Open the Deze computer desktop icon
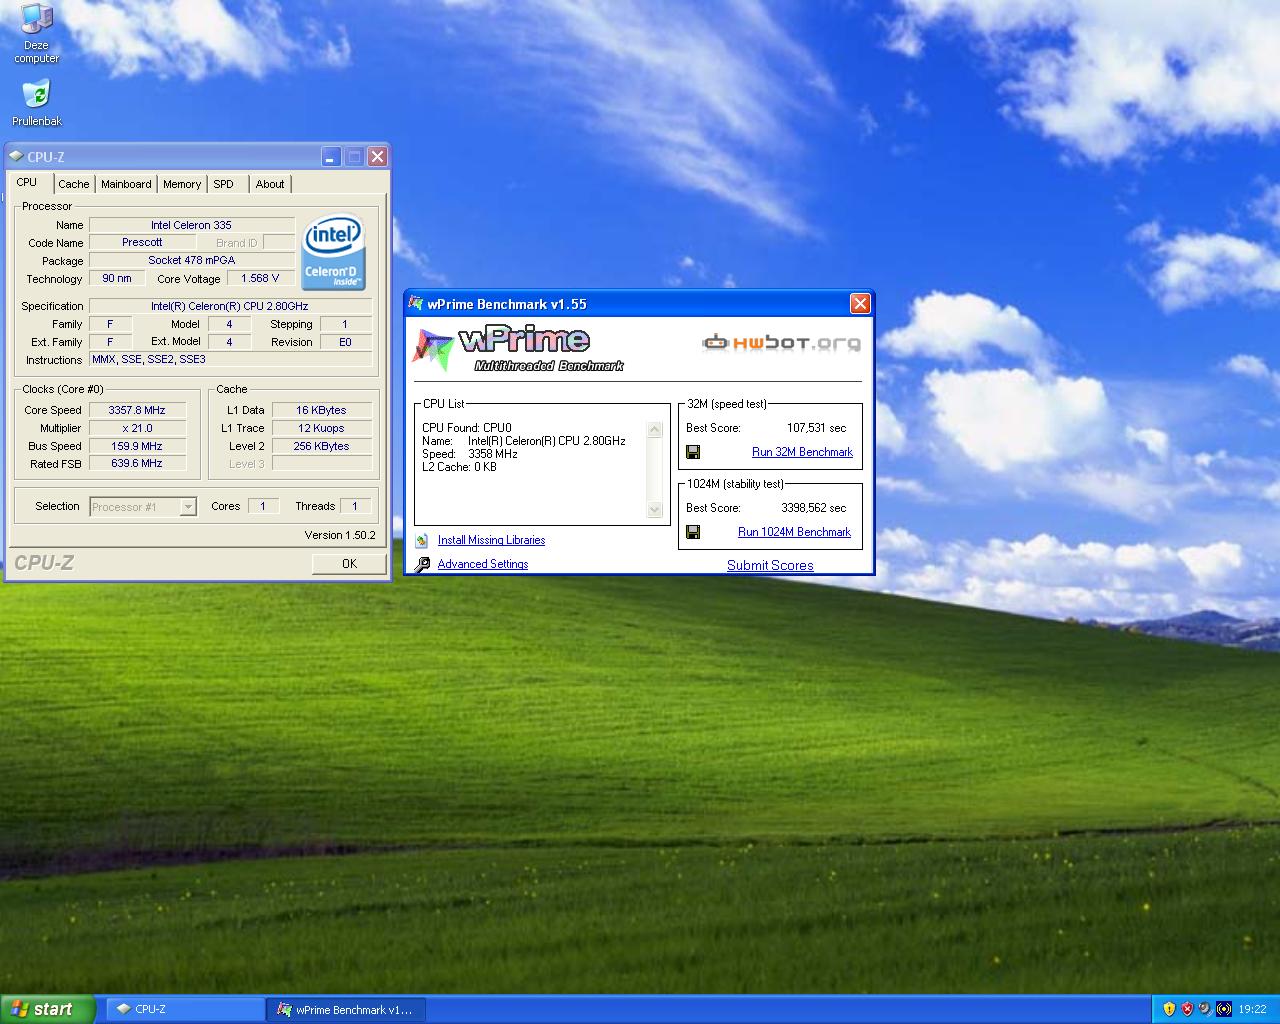 click(36, 33)
